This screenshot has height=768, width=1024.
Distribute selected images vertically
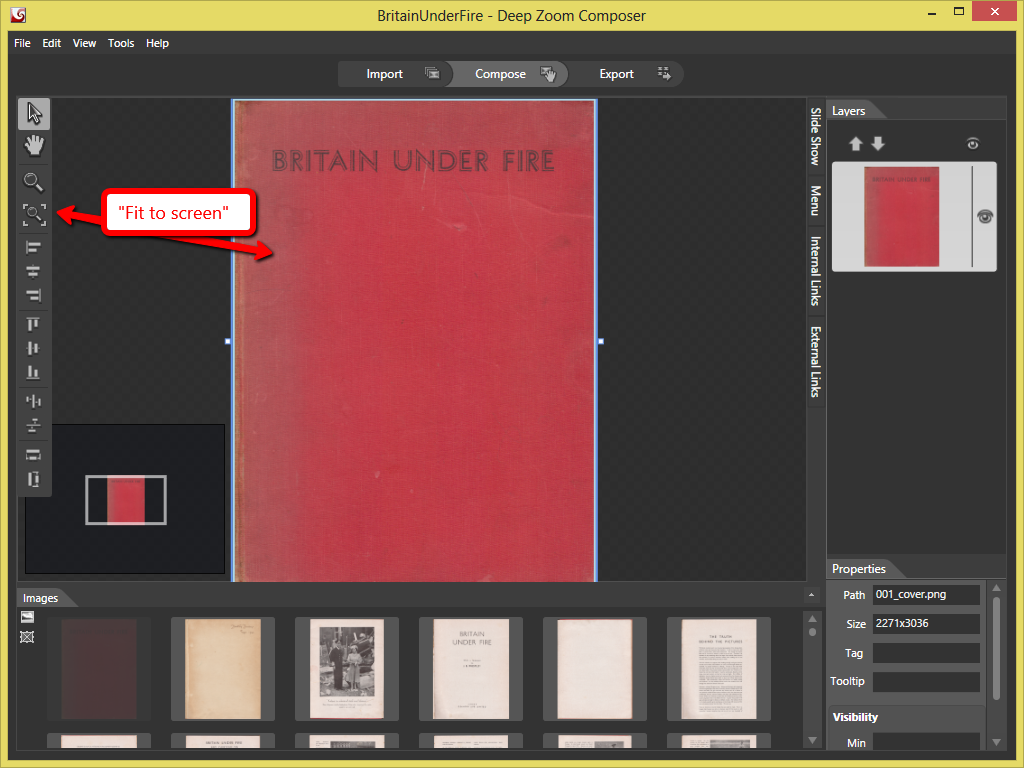point(33,426)
